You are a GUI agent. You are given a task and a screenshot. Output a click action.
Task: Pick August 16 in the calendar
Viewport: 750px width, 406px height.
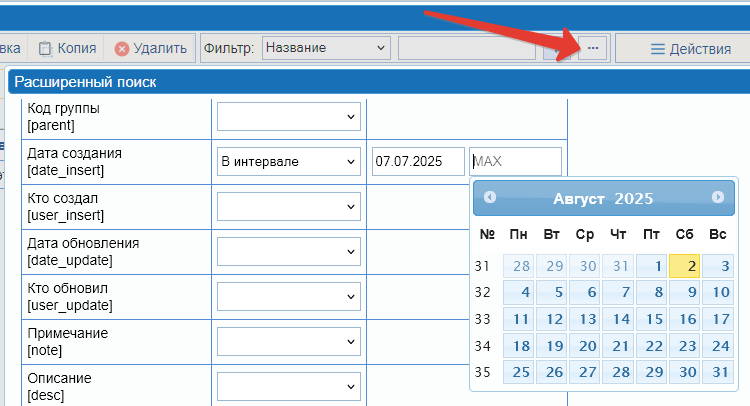(x=684, y=319)
